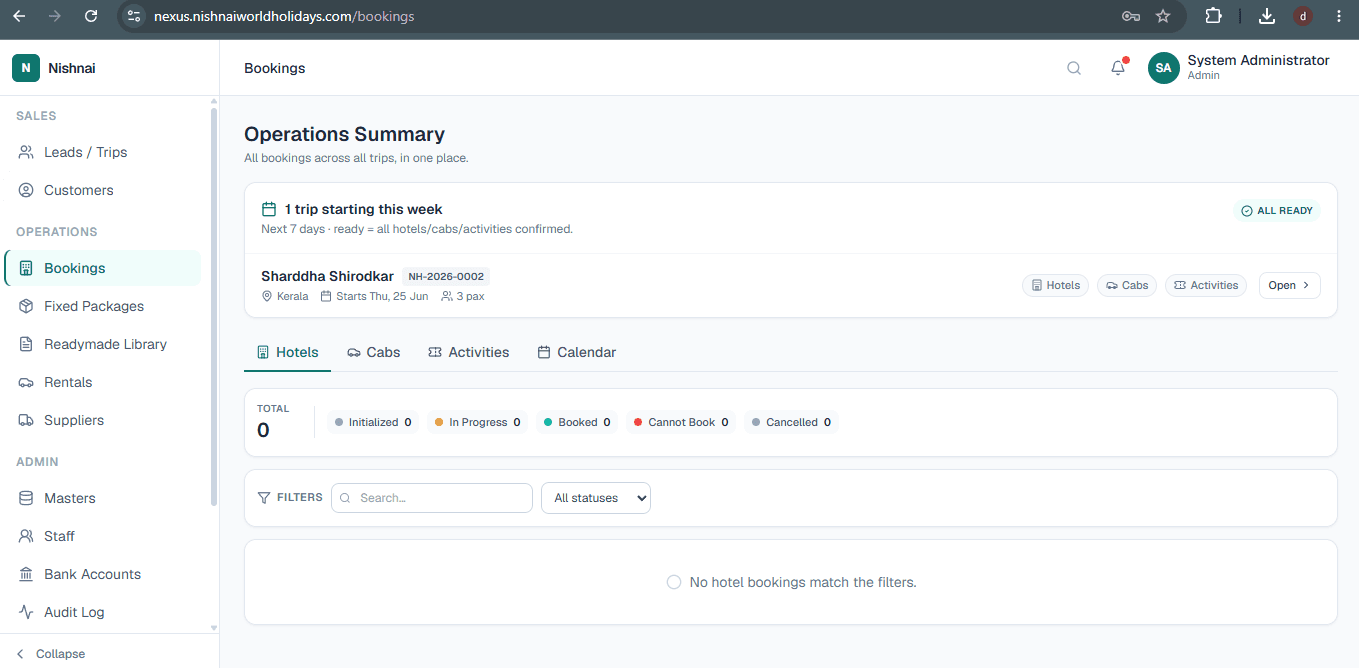Open the browser extensions puzzle icon
The width and height of the screenshot is (1359, 668).
point(1213,16)
